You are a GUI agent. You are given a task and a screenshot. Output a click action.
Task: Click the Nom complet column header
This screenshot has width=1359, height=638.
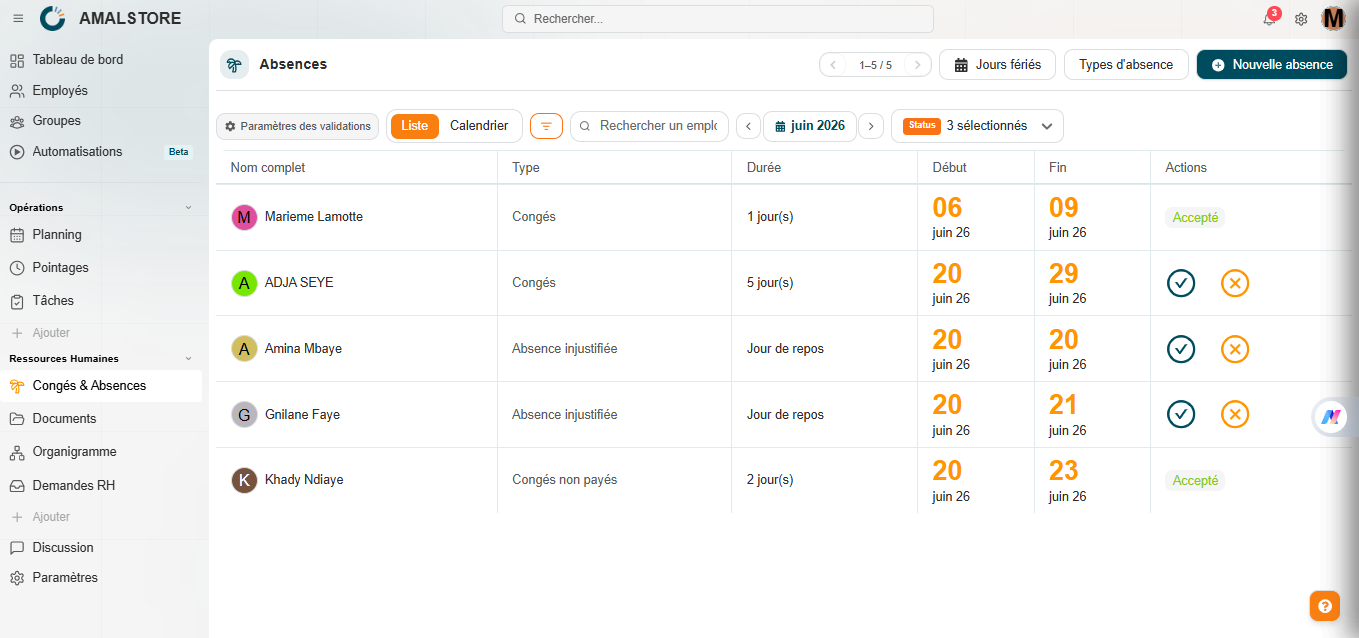(x=268, y=168)
